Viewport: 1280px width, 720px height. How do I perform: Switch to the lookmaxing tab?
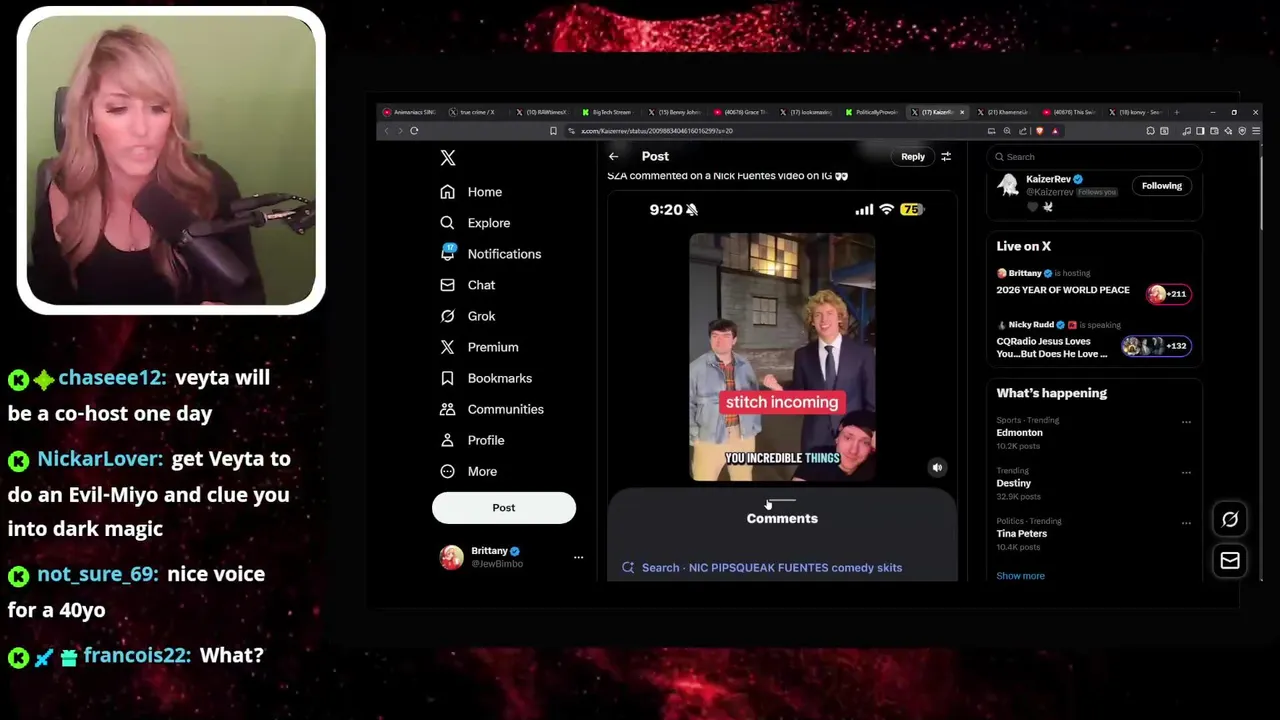808,112
